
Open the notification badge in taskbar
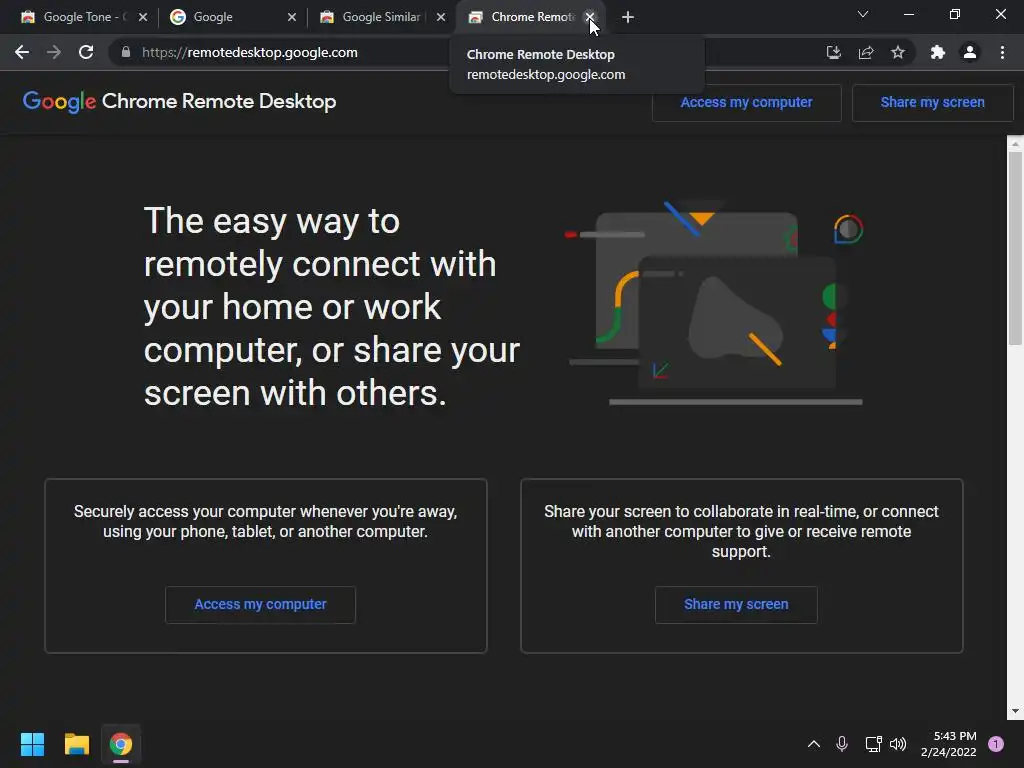tap(996, 744)
